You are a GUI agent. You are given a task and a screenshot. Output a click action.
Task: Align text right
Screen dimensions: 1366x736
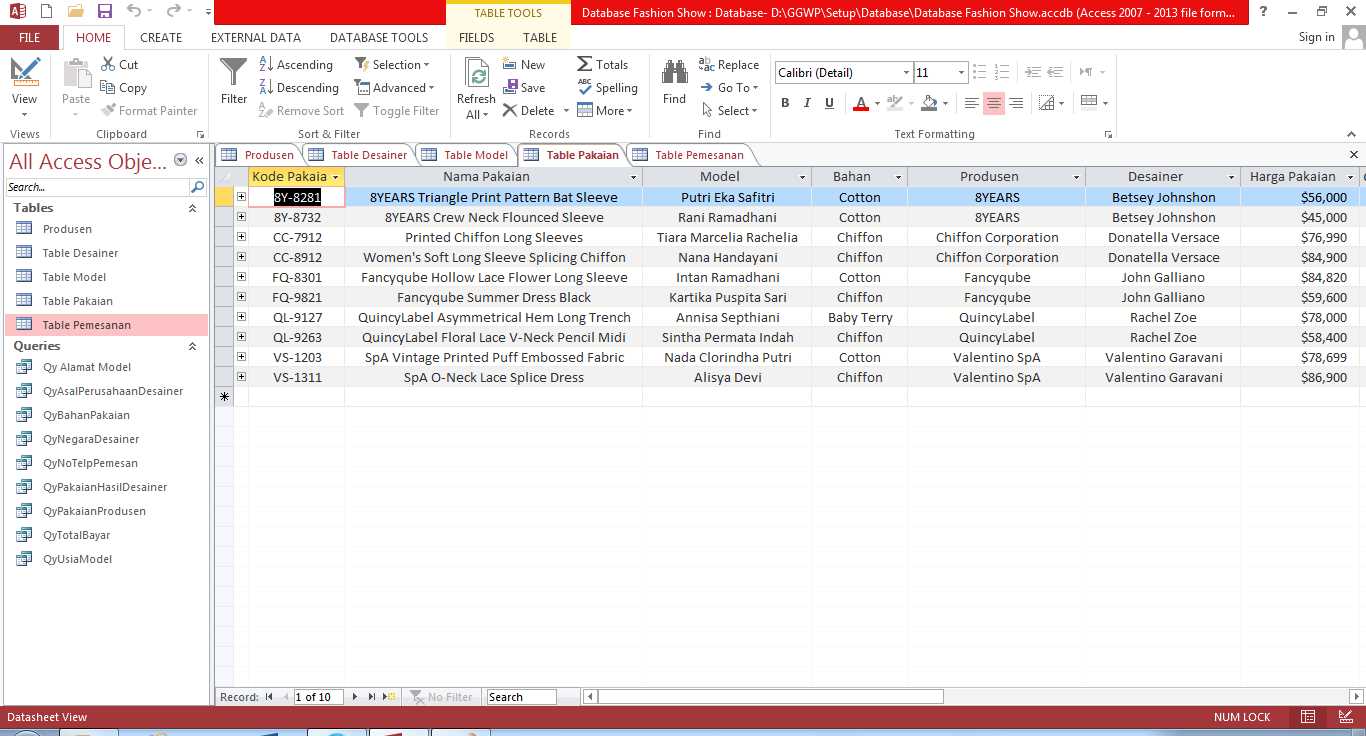1016,103
